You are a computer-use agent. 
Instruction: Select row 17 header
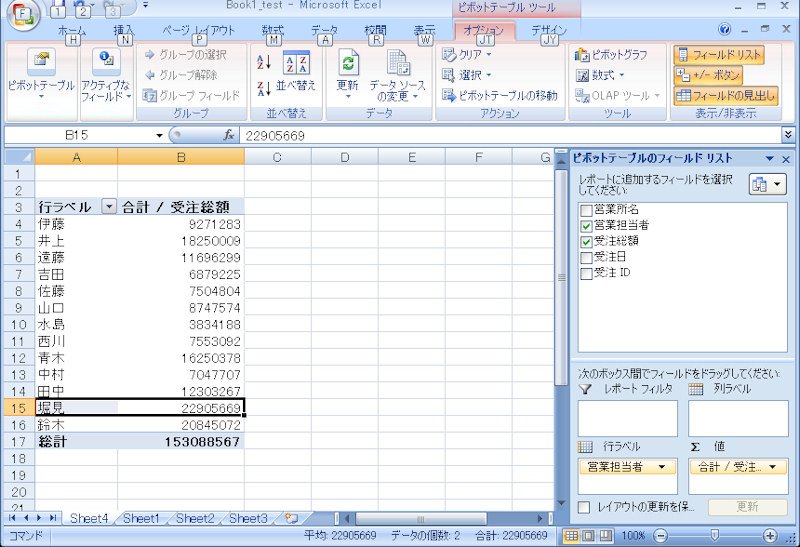[x=19, y=441]
